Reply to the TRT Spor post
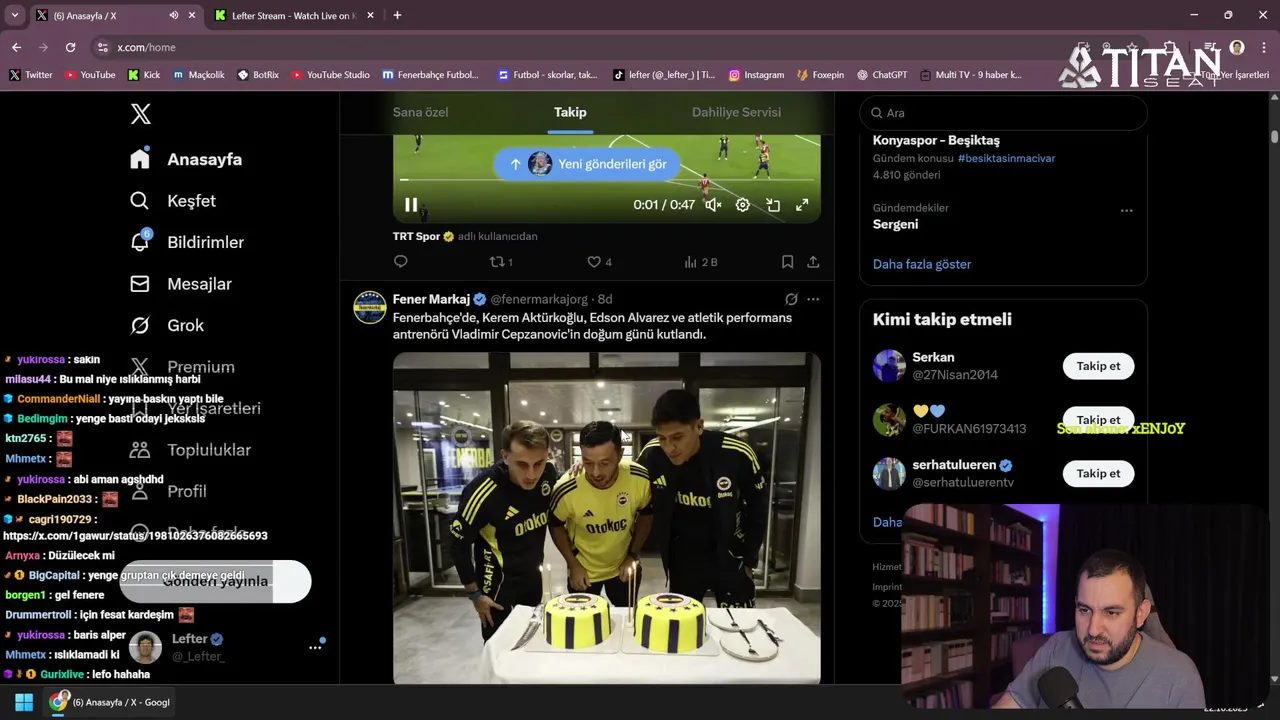 pos(401,262)
